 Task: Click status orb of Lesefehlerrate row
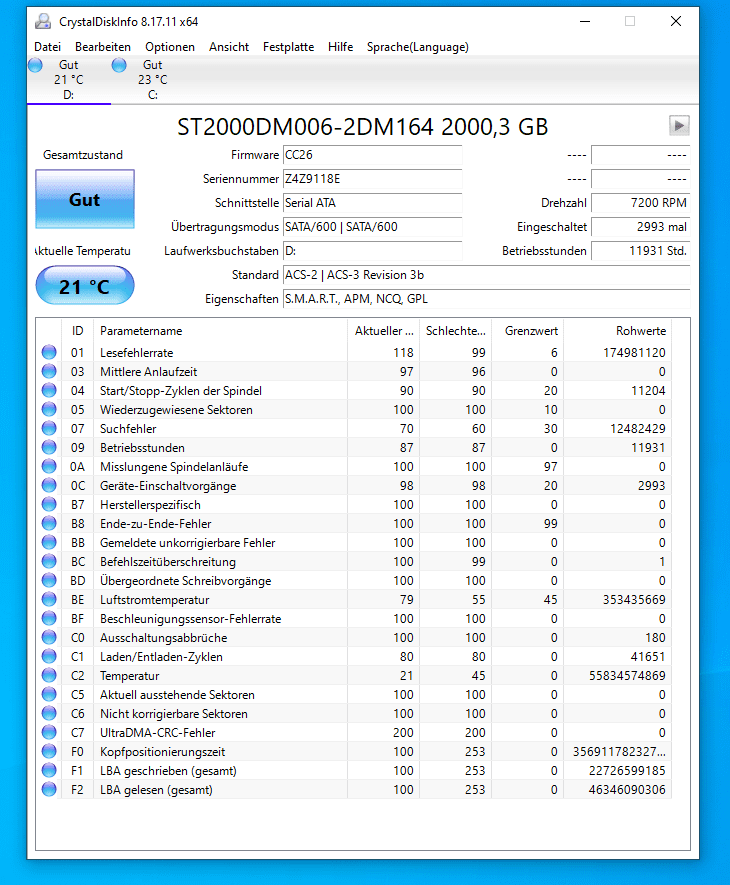click(x=49, y=352)
